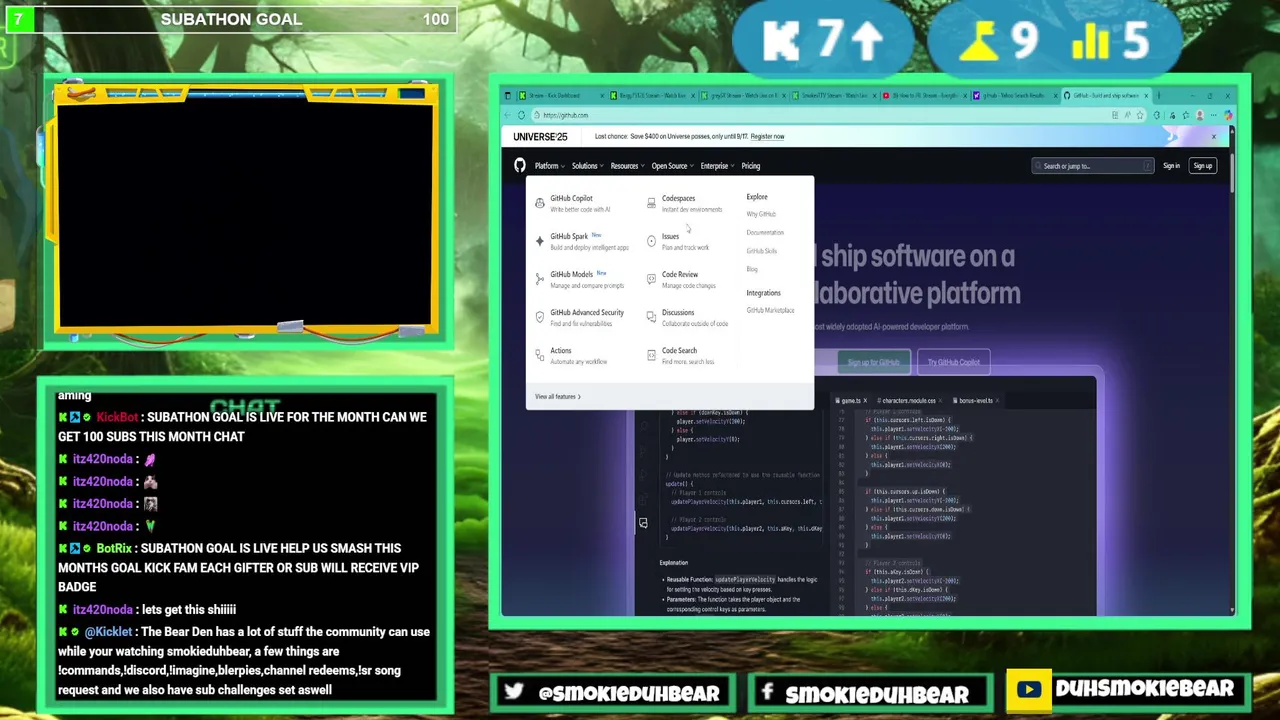Expand the Solutions dropdown

click(x=587, y=166)
